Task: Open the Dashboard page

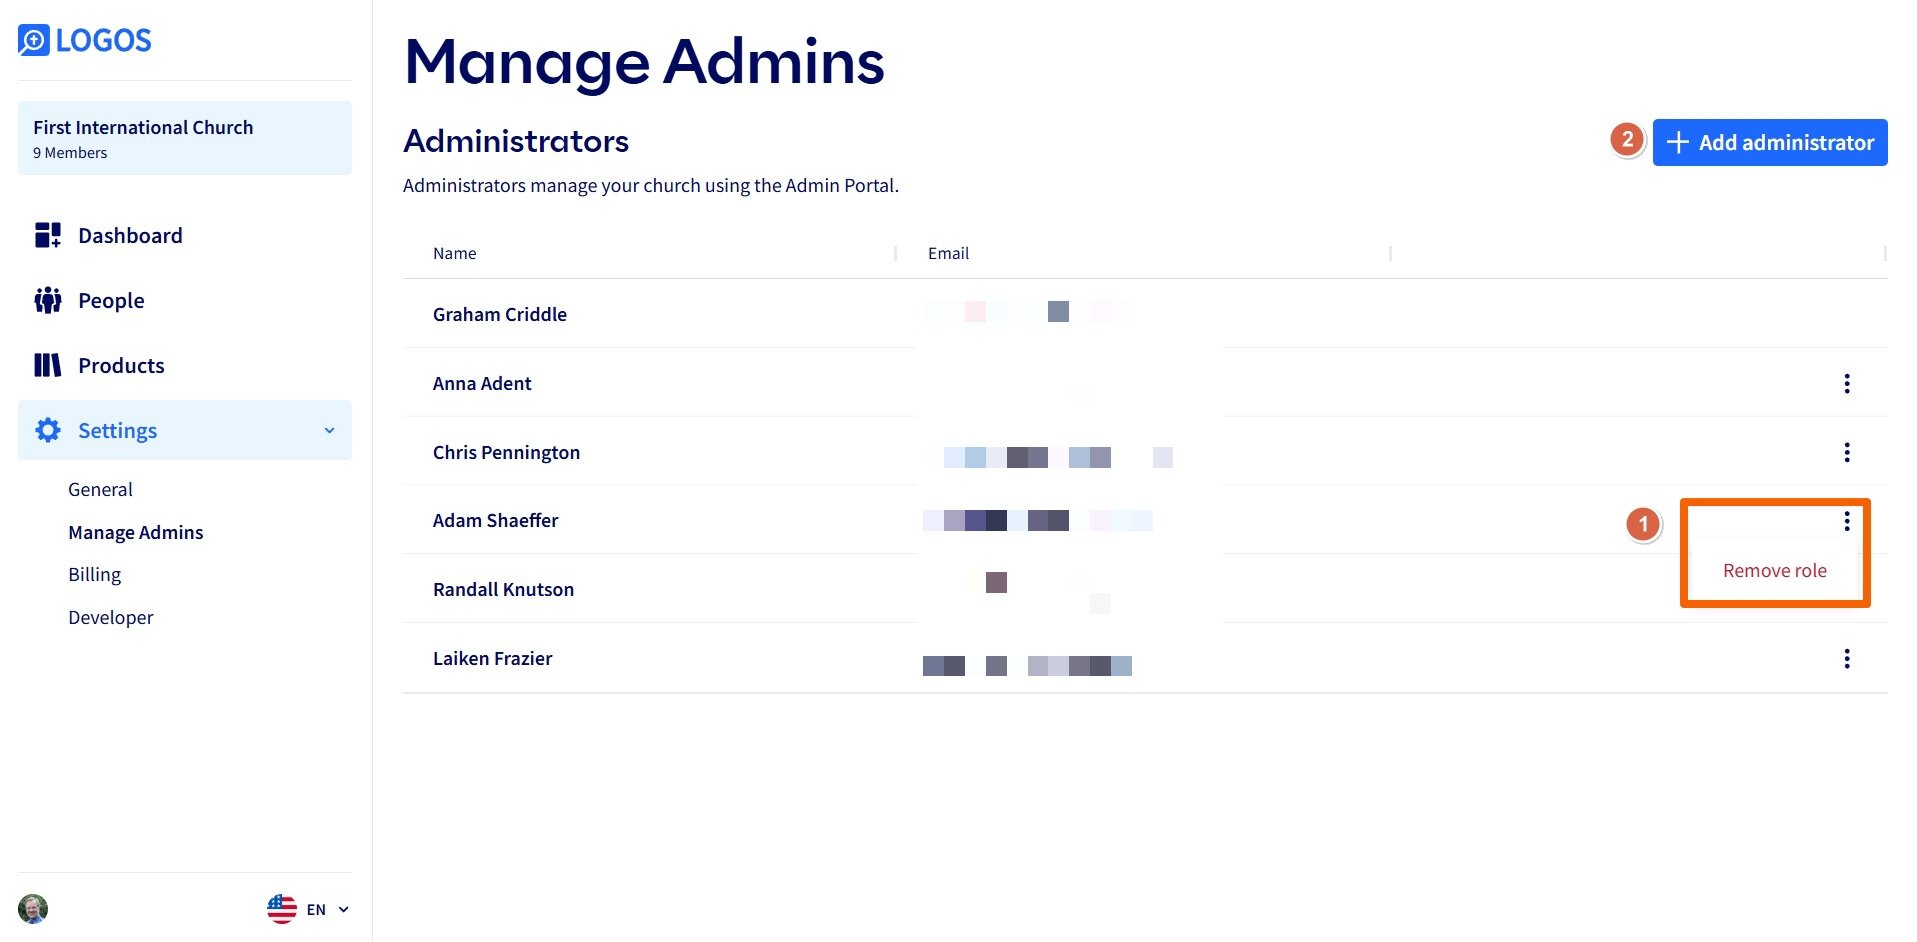Action: (130, 236)
